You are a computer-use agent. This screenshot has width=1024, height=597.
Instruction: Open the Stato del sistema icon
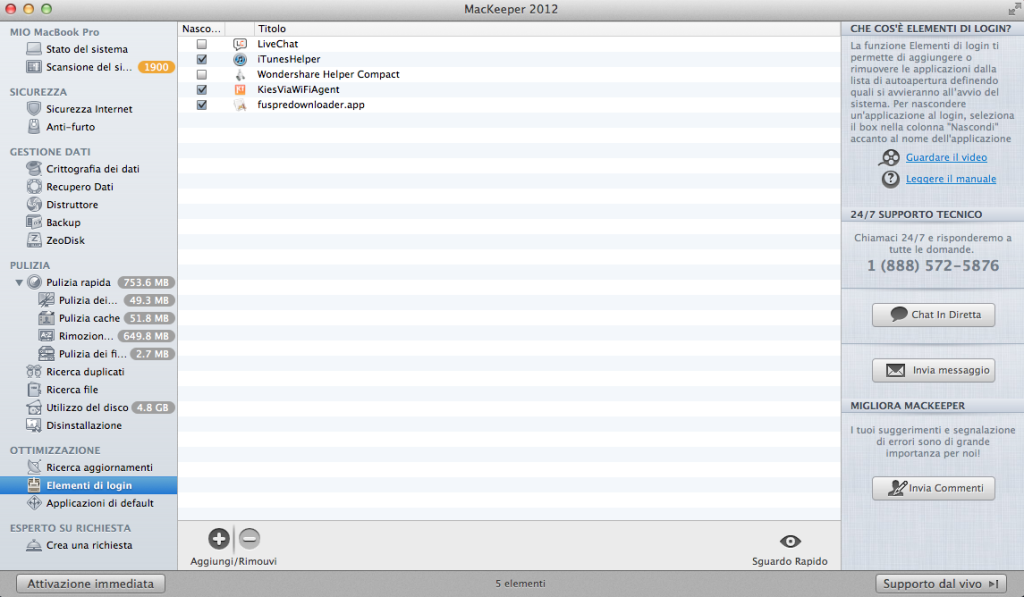tap(34, 49)
